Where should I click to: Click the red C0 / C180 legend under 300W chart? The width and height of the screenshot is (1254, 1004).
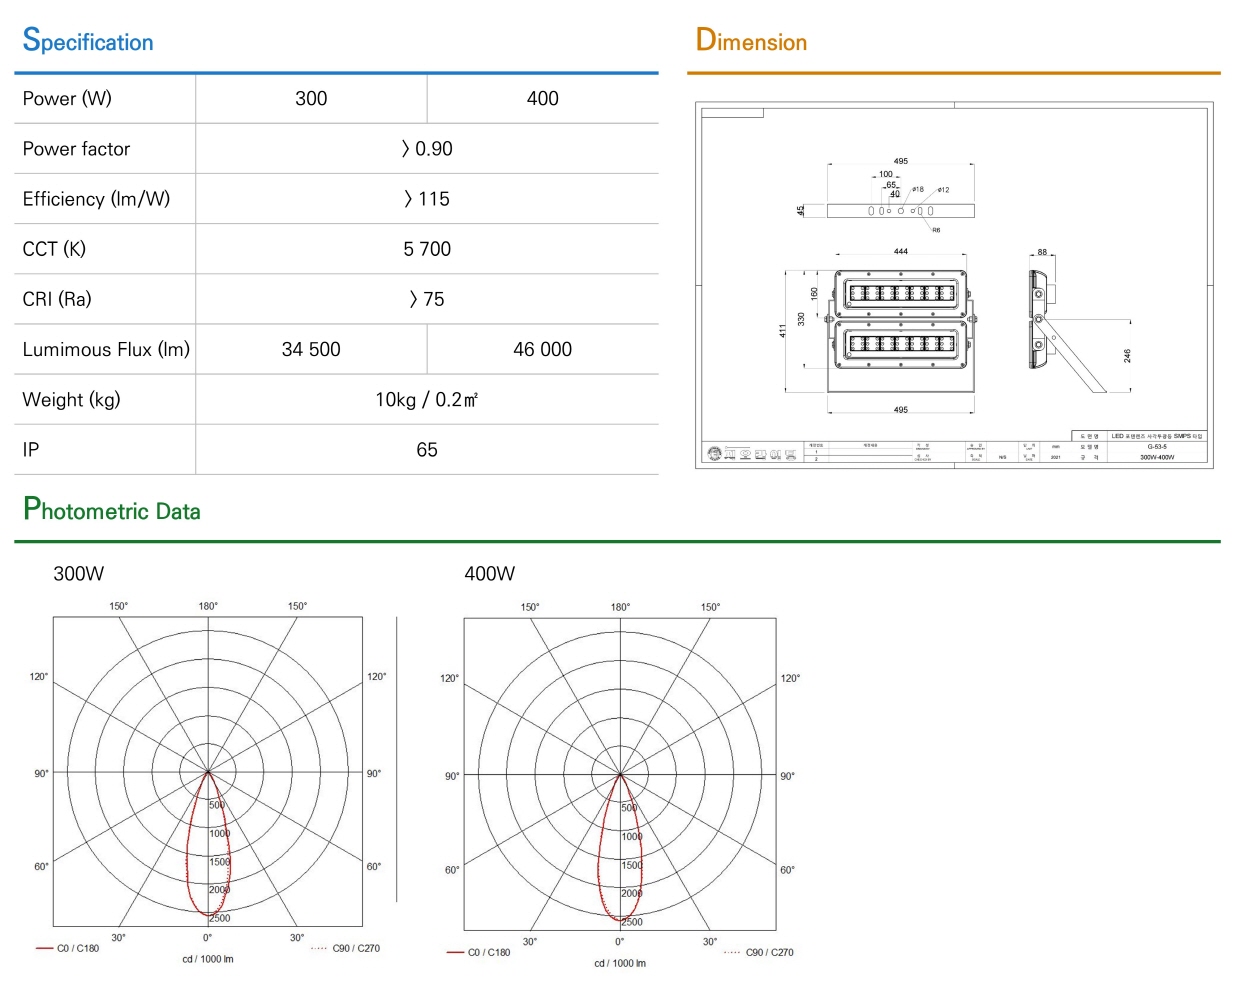tap(68, 948)
